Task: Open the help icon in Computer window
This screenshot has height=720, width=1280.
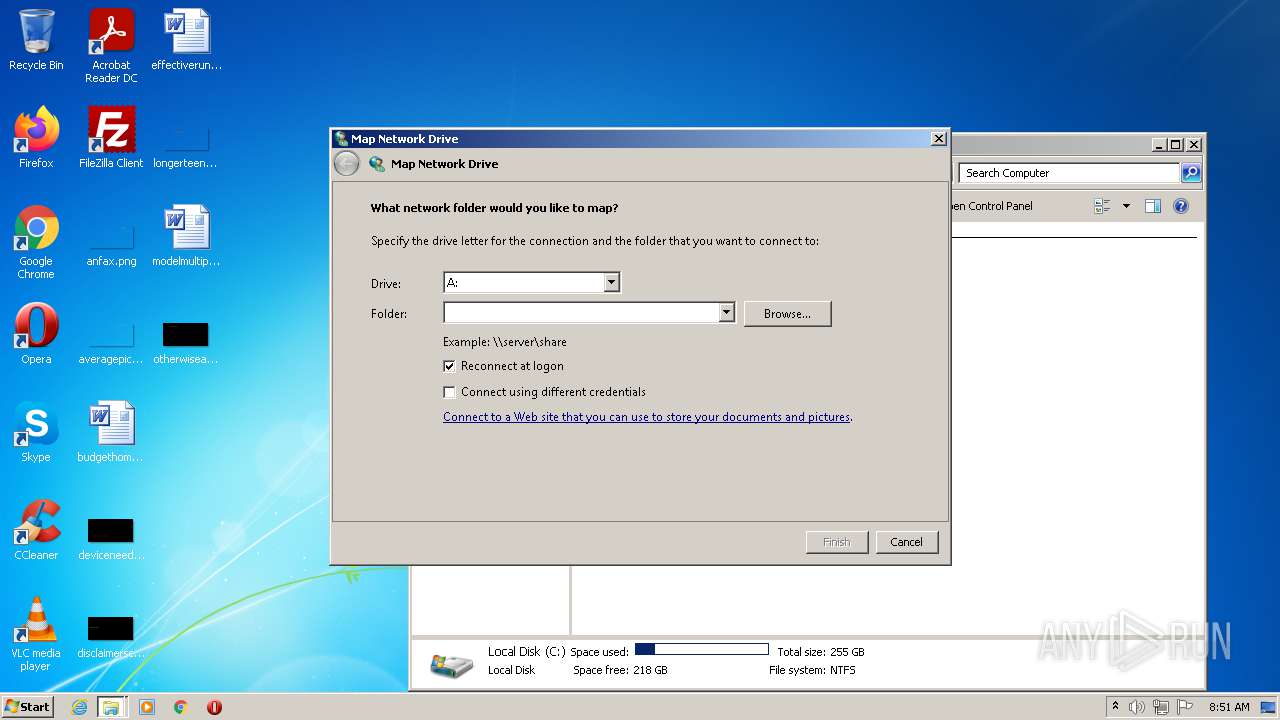Action: pyautogui.click(x=1181, y=206)
